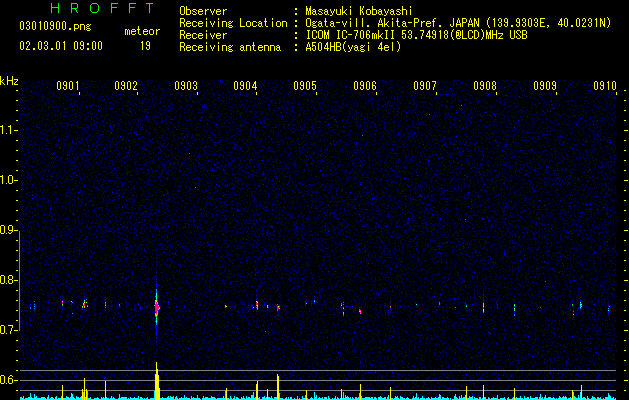Image resolution: width=629 pixels, height=400 pixels.
Task: Click the 0907 time marker
Action: [x=425, y=86]
